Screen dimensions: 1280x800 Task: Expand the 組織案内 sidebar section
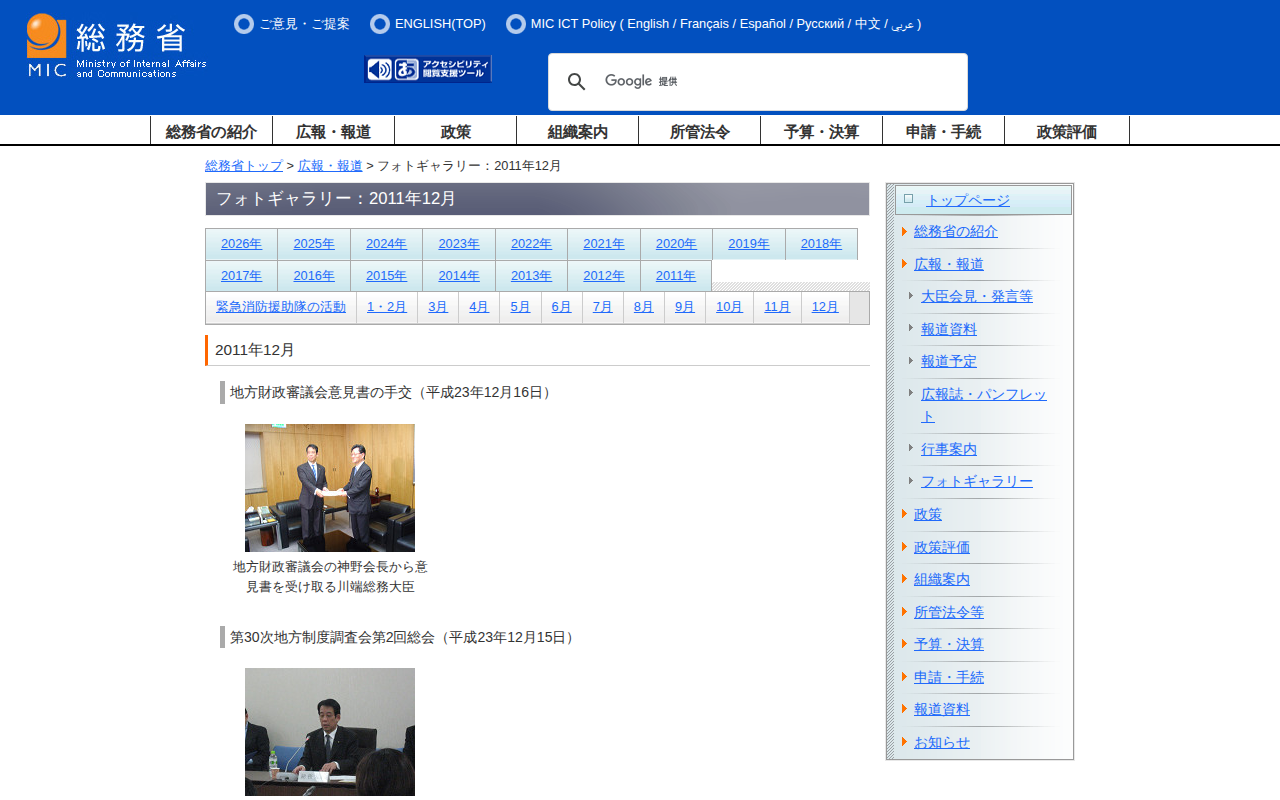pos(904,579)
